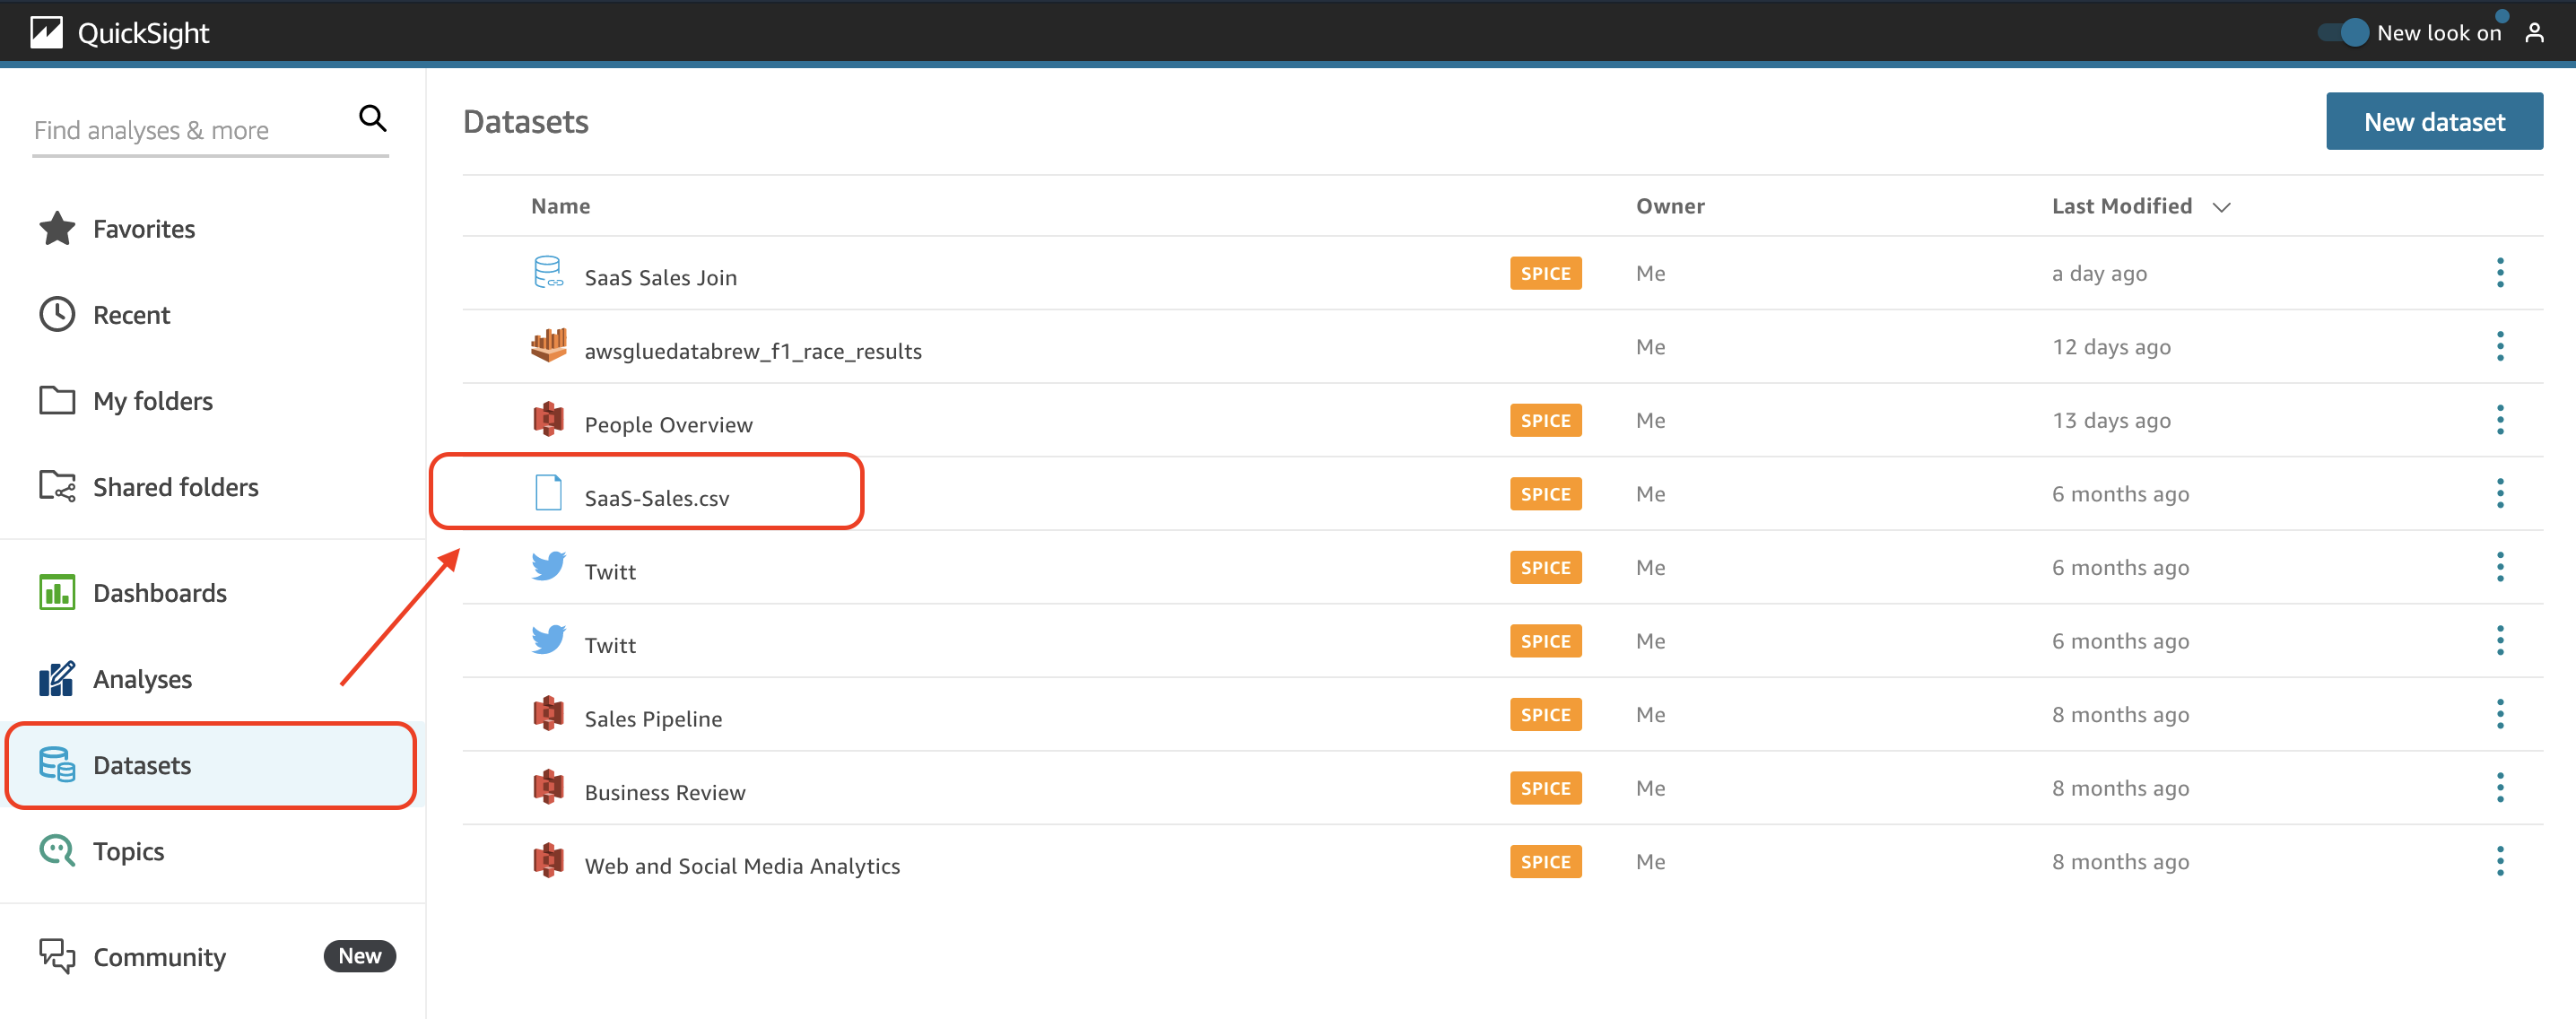Screen dimensions: 2576x1019
Task: Click the New dataset button
Action: click(x=2433, y=122)
